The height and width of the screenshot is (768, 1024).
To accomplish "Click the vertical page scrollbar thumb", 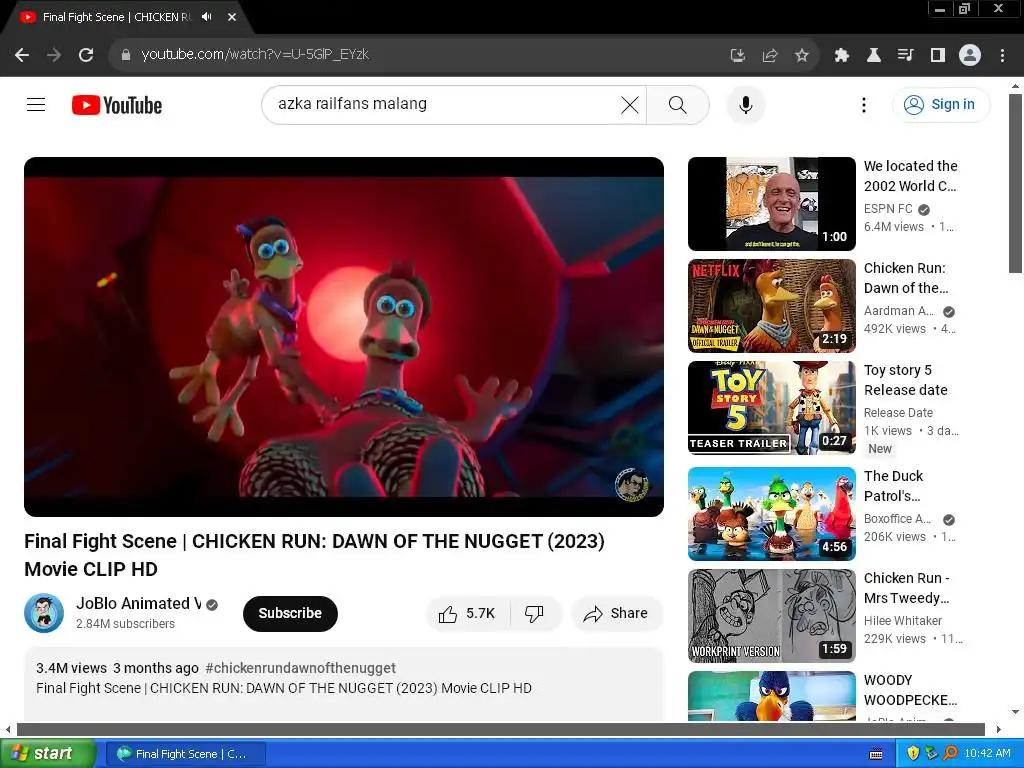I will pos(1015,184).
